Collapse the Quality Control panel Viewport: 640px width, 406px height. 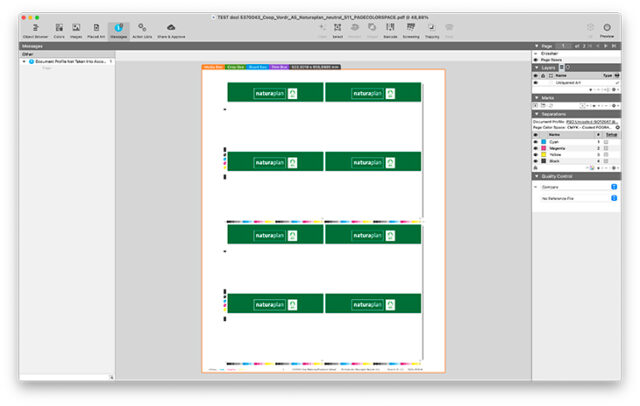click(535, 176)
